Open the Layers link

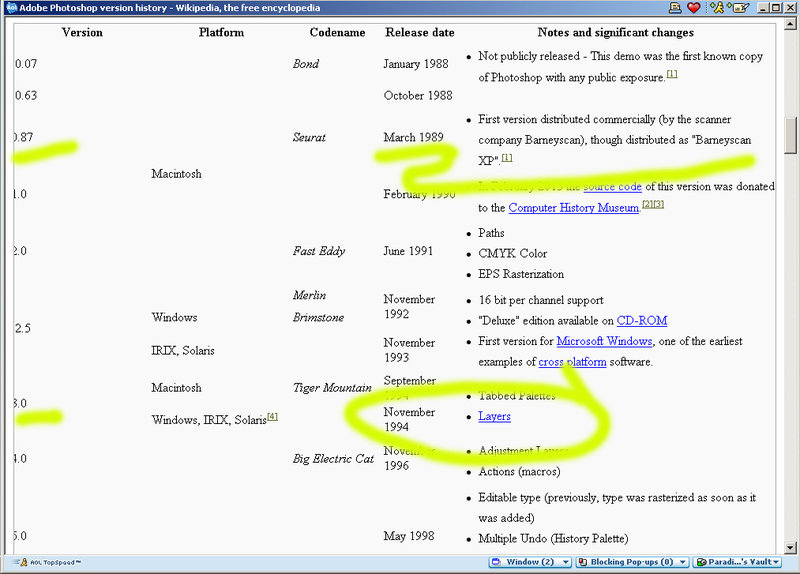(494, 416)
